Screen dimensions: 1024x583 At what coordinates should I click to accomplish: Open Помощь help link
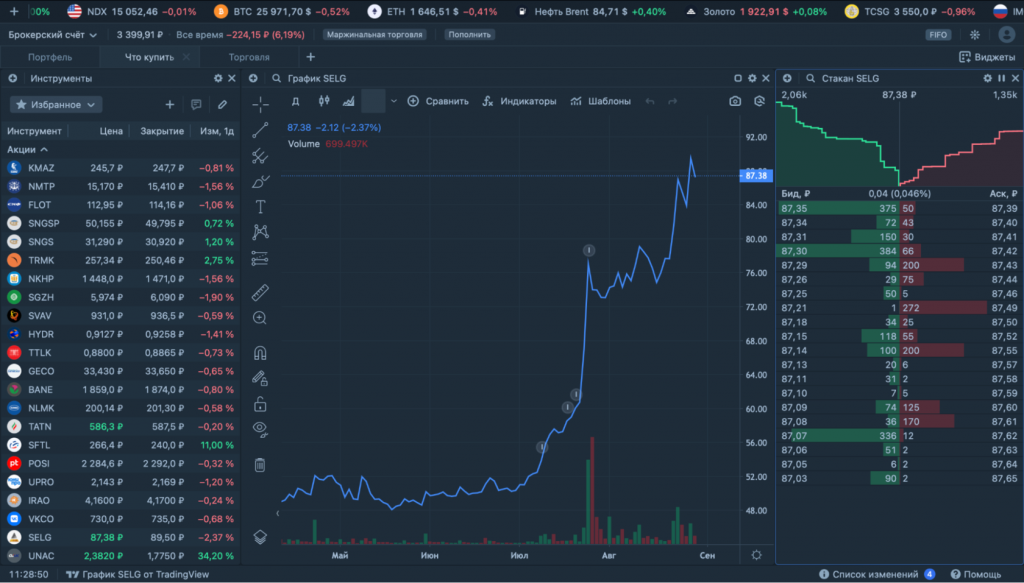(x=976, y=575)
